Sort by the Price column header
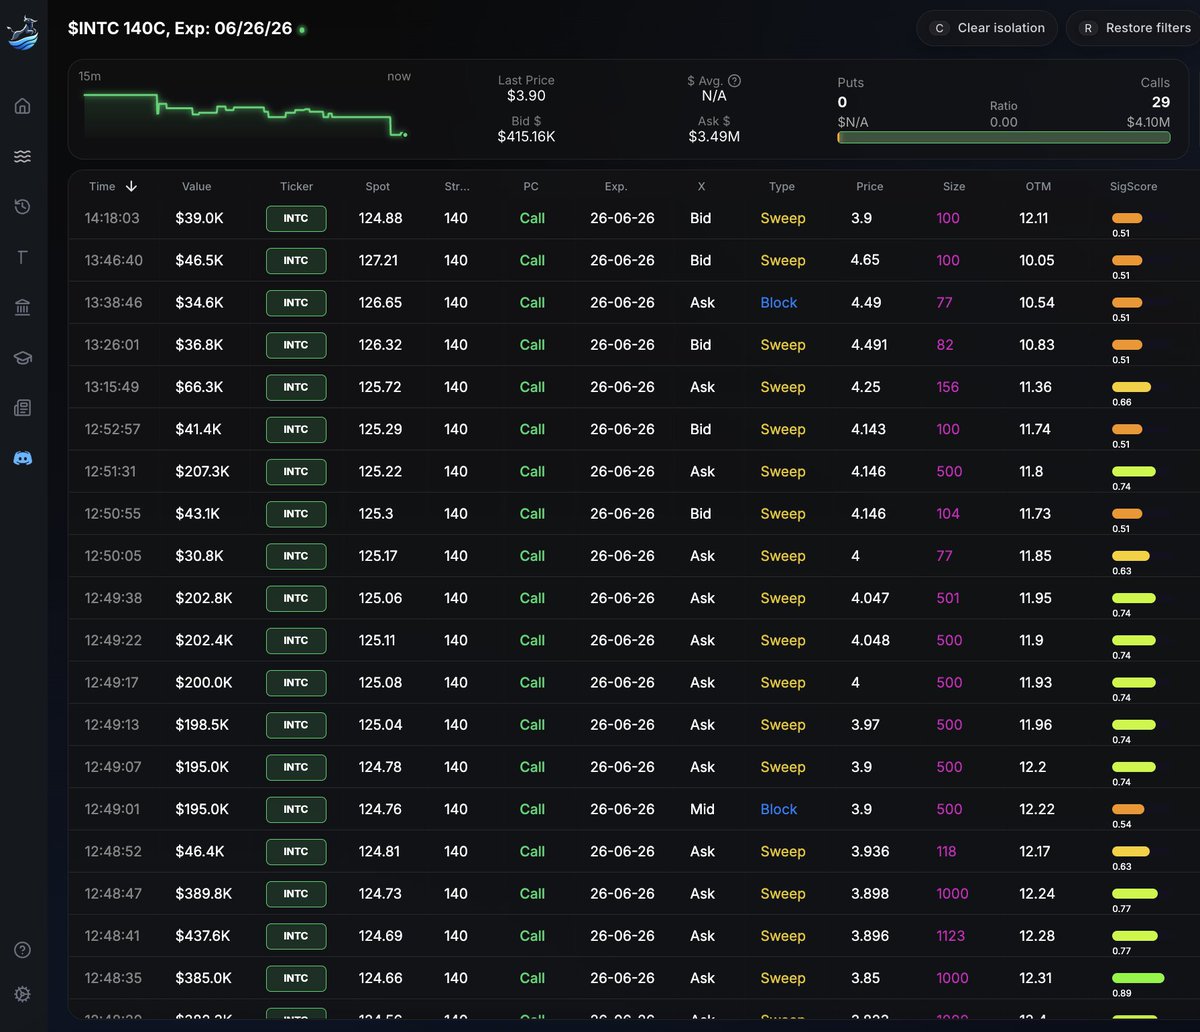 click(x=870, y=186)
